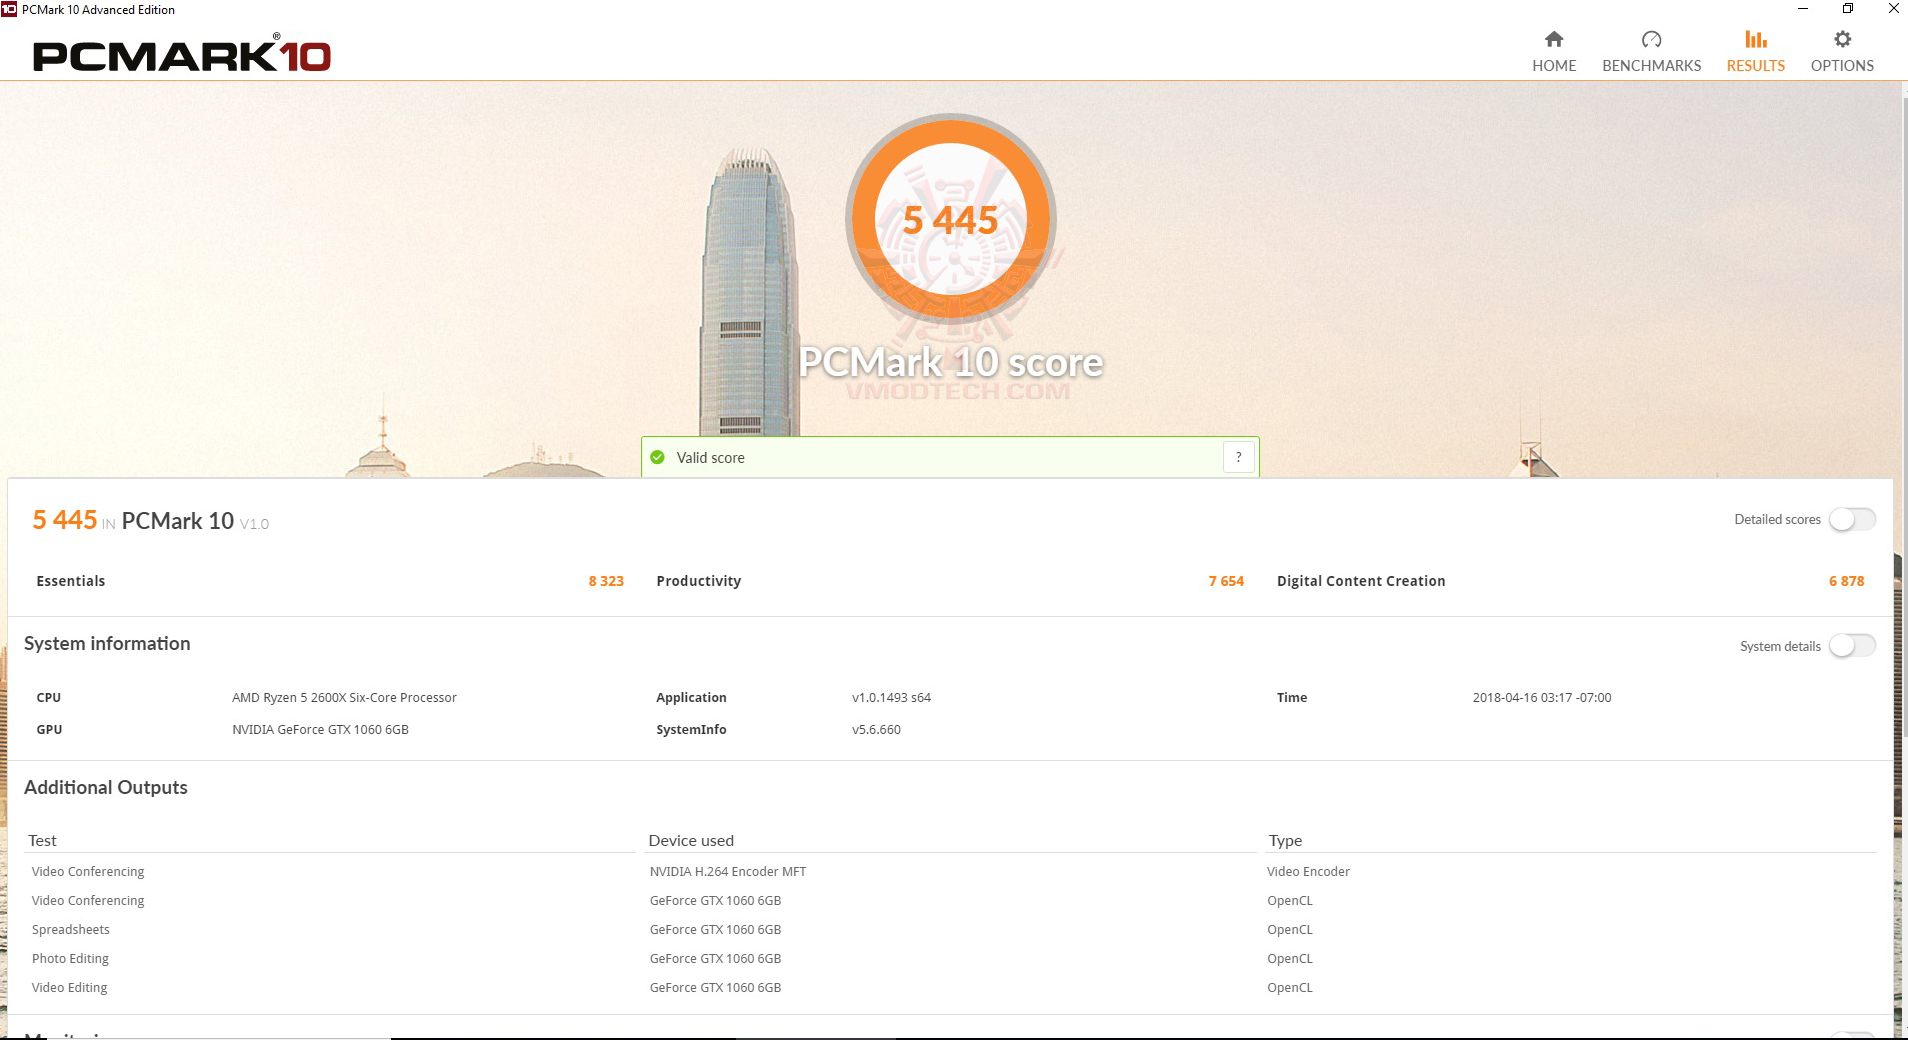Viewport: 1908px width, 1040px height.
Task: Click the NVIDIA GeForce GTX 1060 6GB GPU value
Action: pos(320,730)
